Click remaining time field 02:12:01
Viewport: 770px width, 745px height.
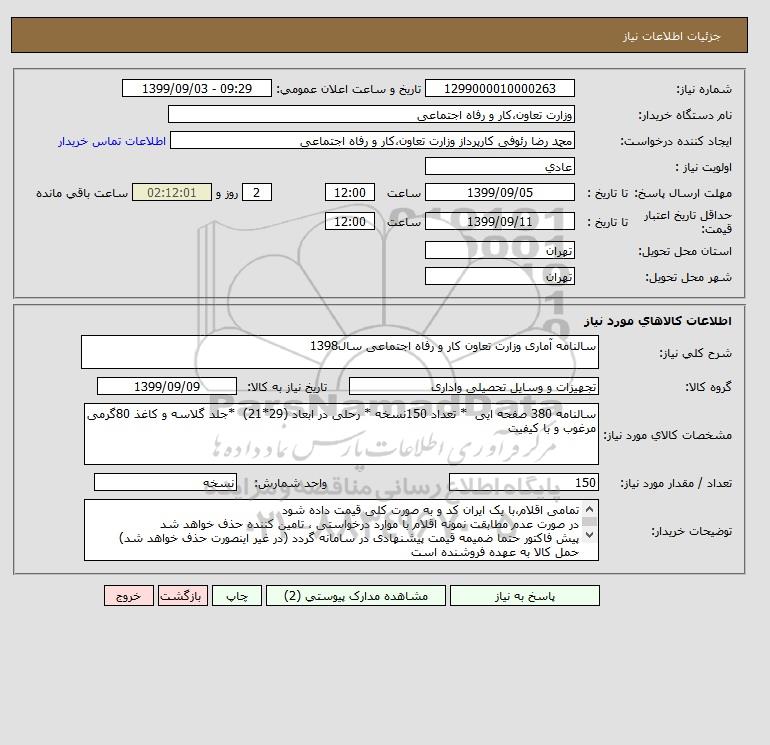[172, 193]
